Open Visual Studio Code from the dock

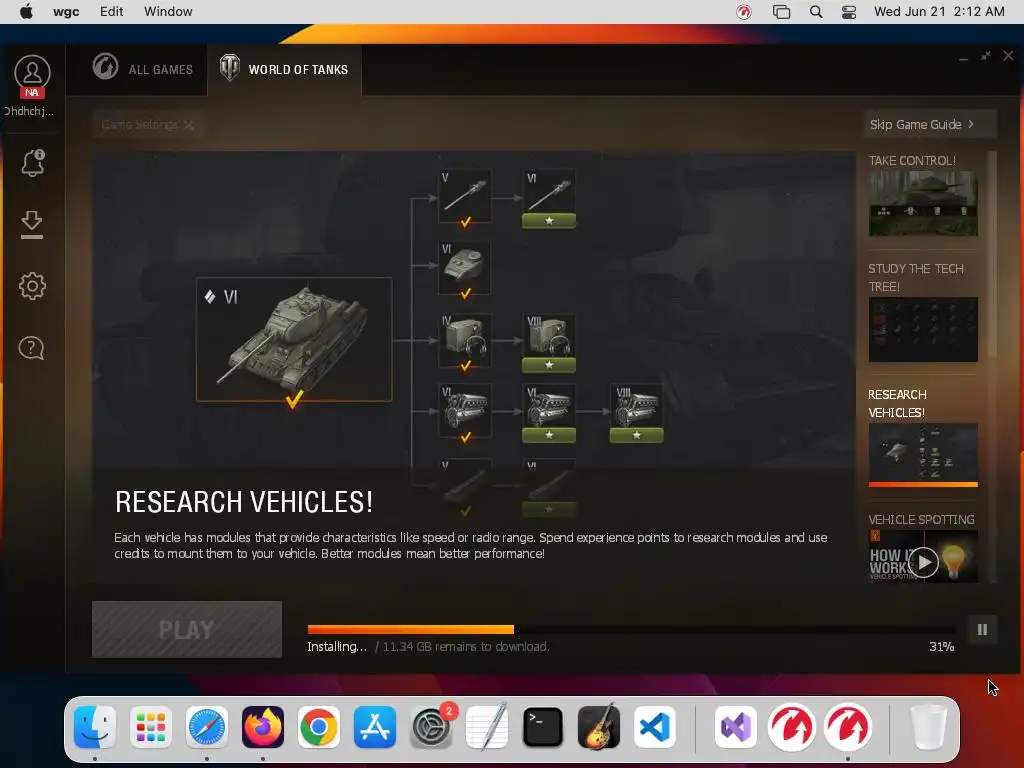point(654,727)
